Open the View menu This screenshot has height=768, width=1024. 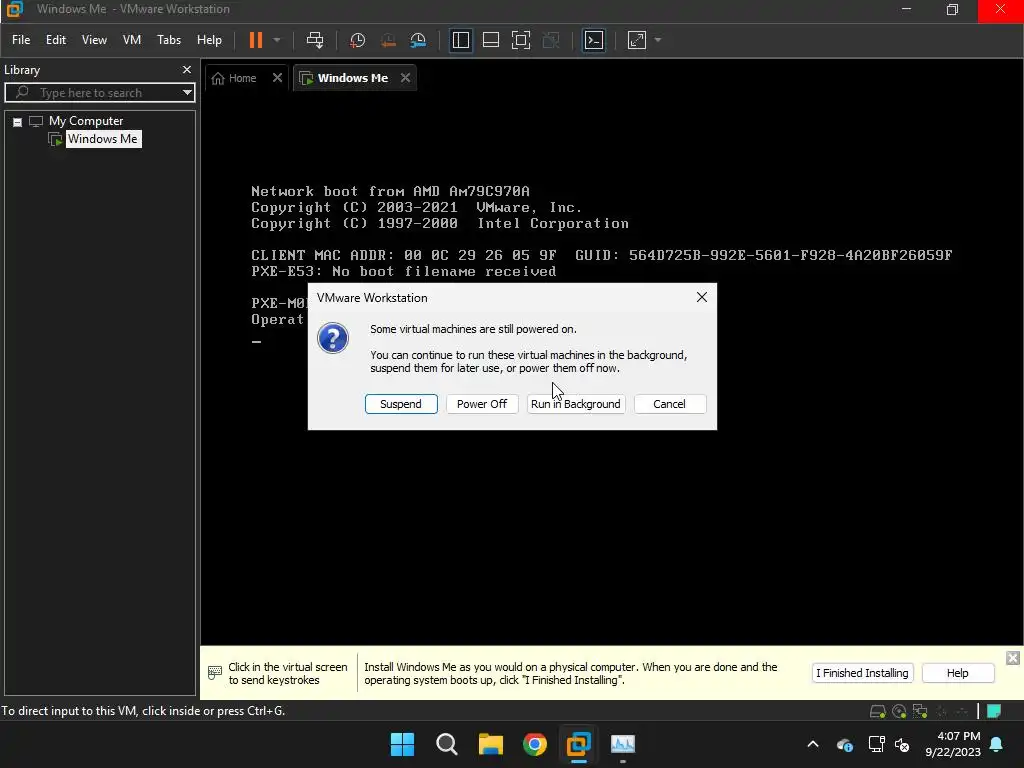pyautogui.click(x=94, y=40)
